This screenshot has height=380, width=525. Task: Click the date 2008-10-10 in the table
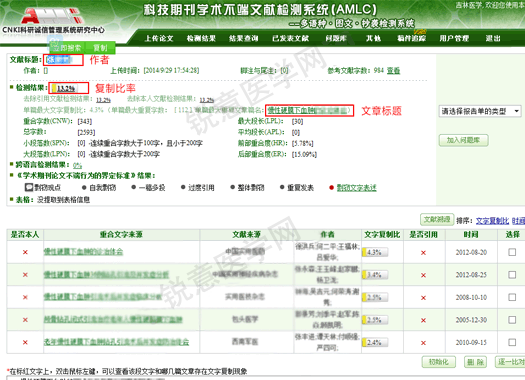471,297
